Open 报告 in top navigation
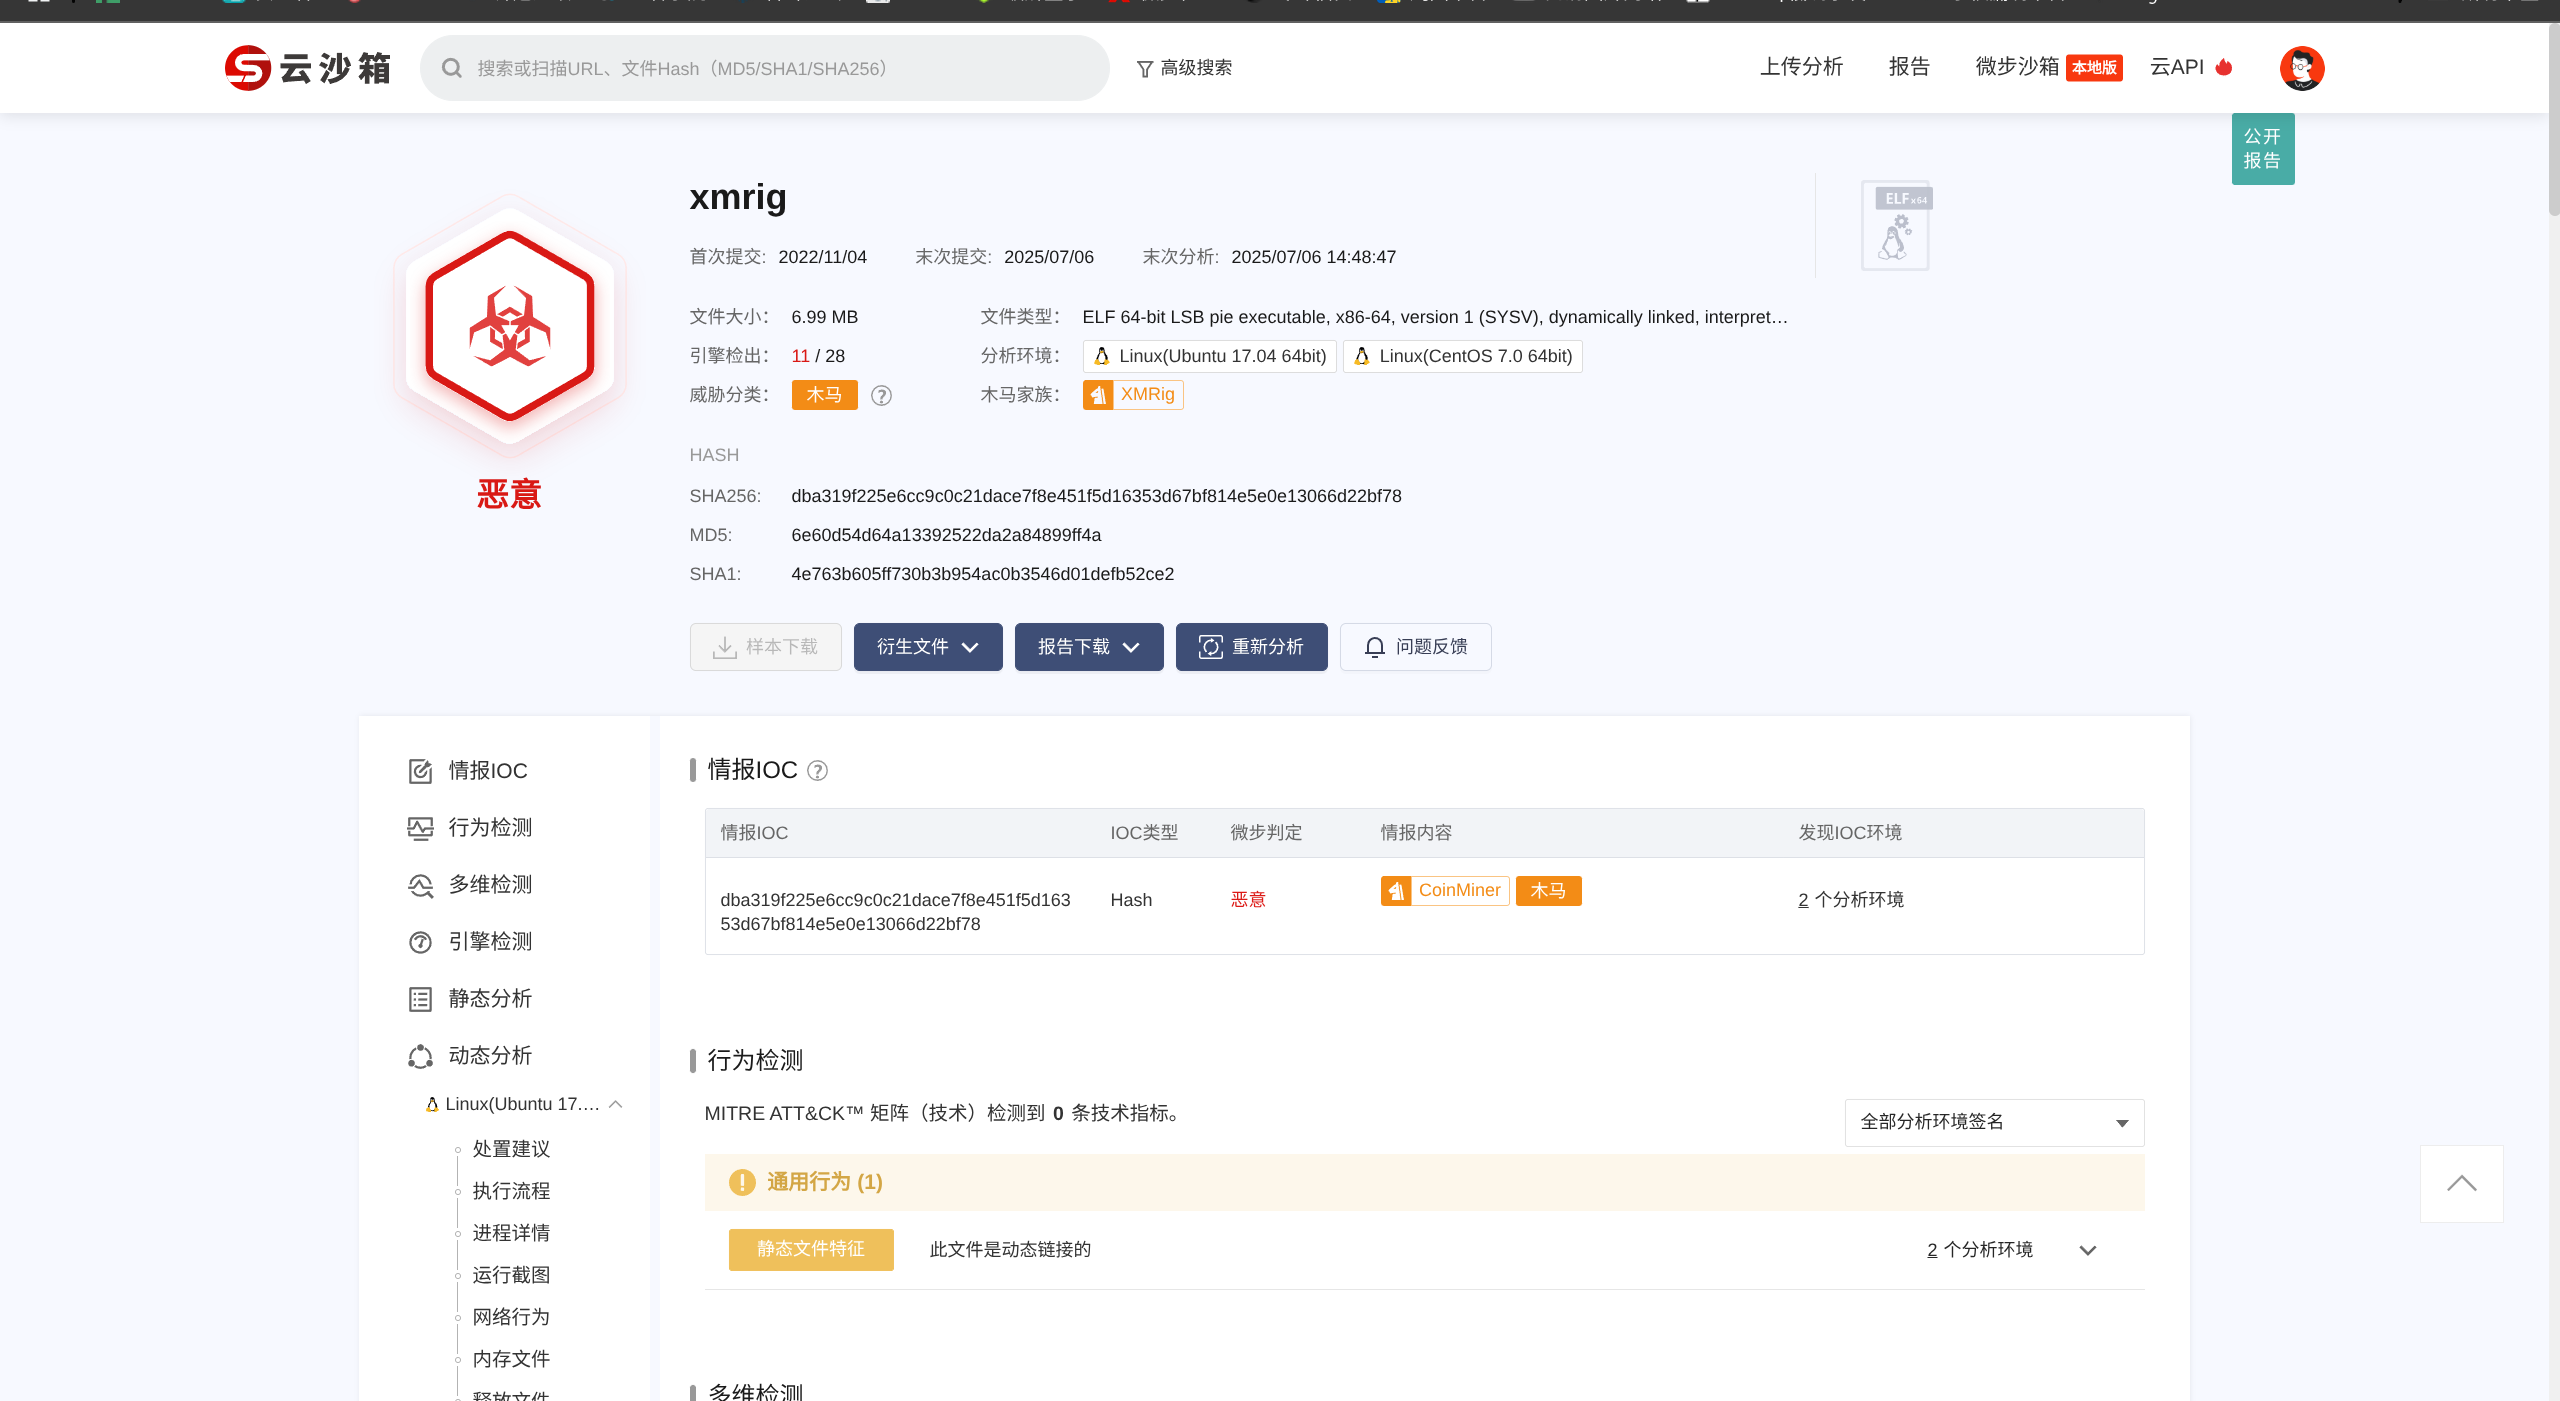 point(1908,67)
